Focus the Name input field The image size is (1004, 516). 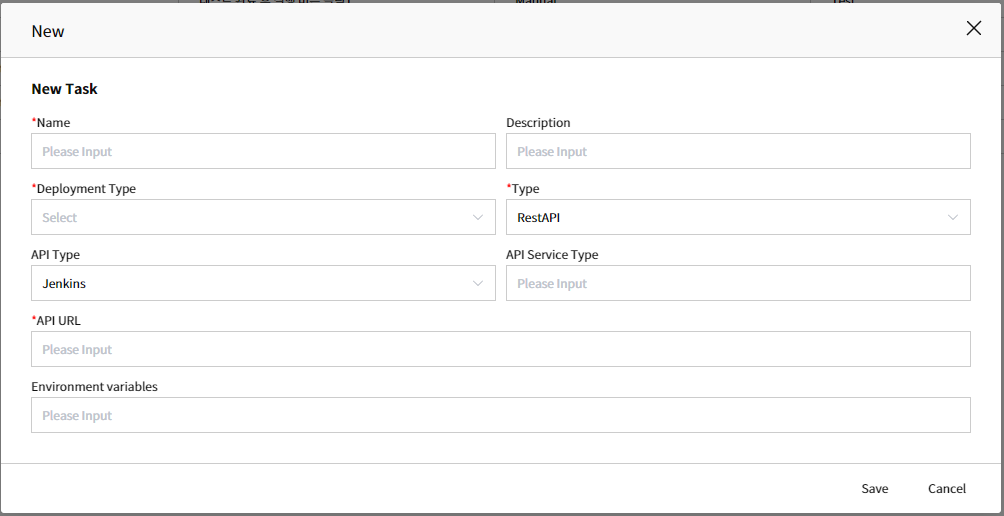point(263,152)
